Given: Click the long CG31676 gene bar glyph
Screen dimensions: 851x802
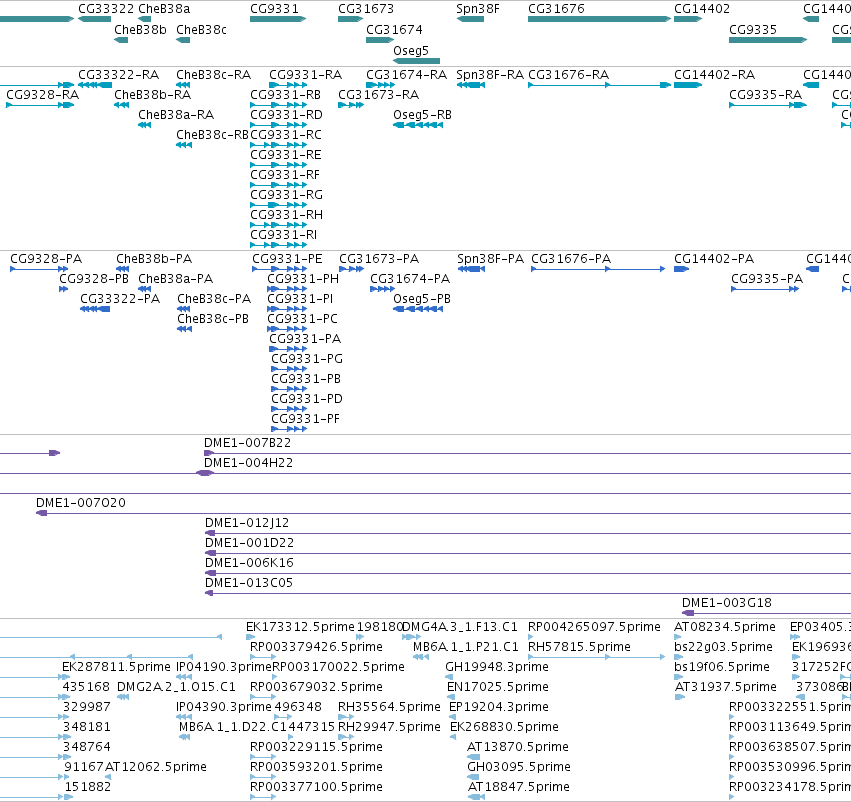Looking at the screenshot, I should coord(600,19).
